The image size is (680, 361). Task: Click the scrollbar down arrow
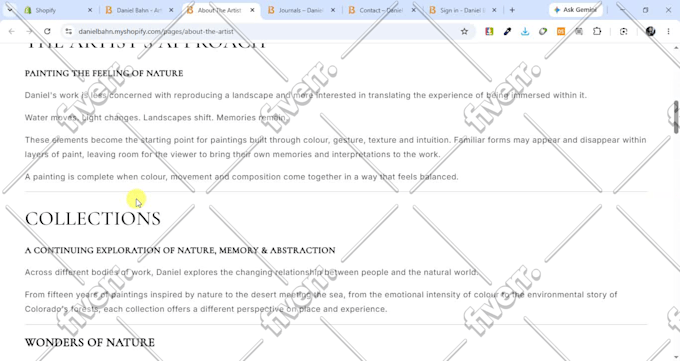[x=676, y=357]
